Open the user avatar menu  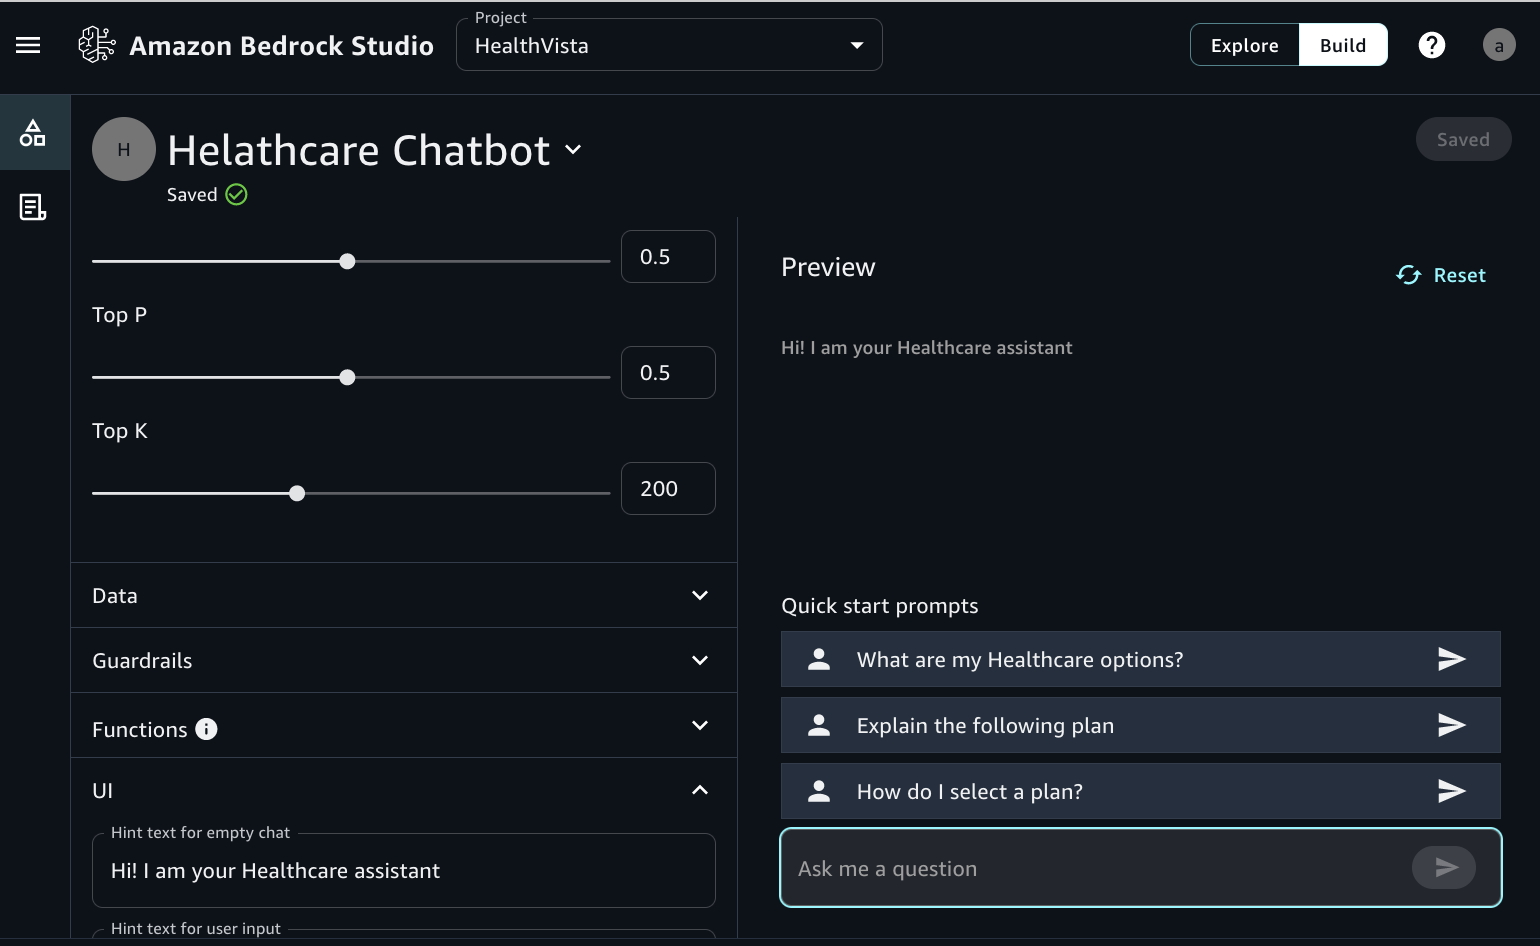coord(1498,45)
